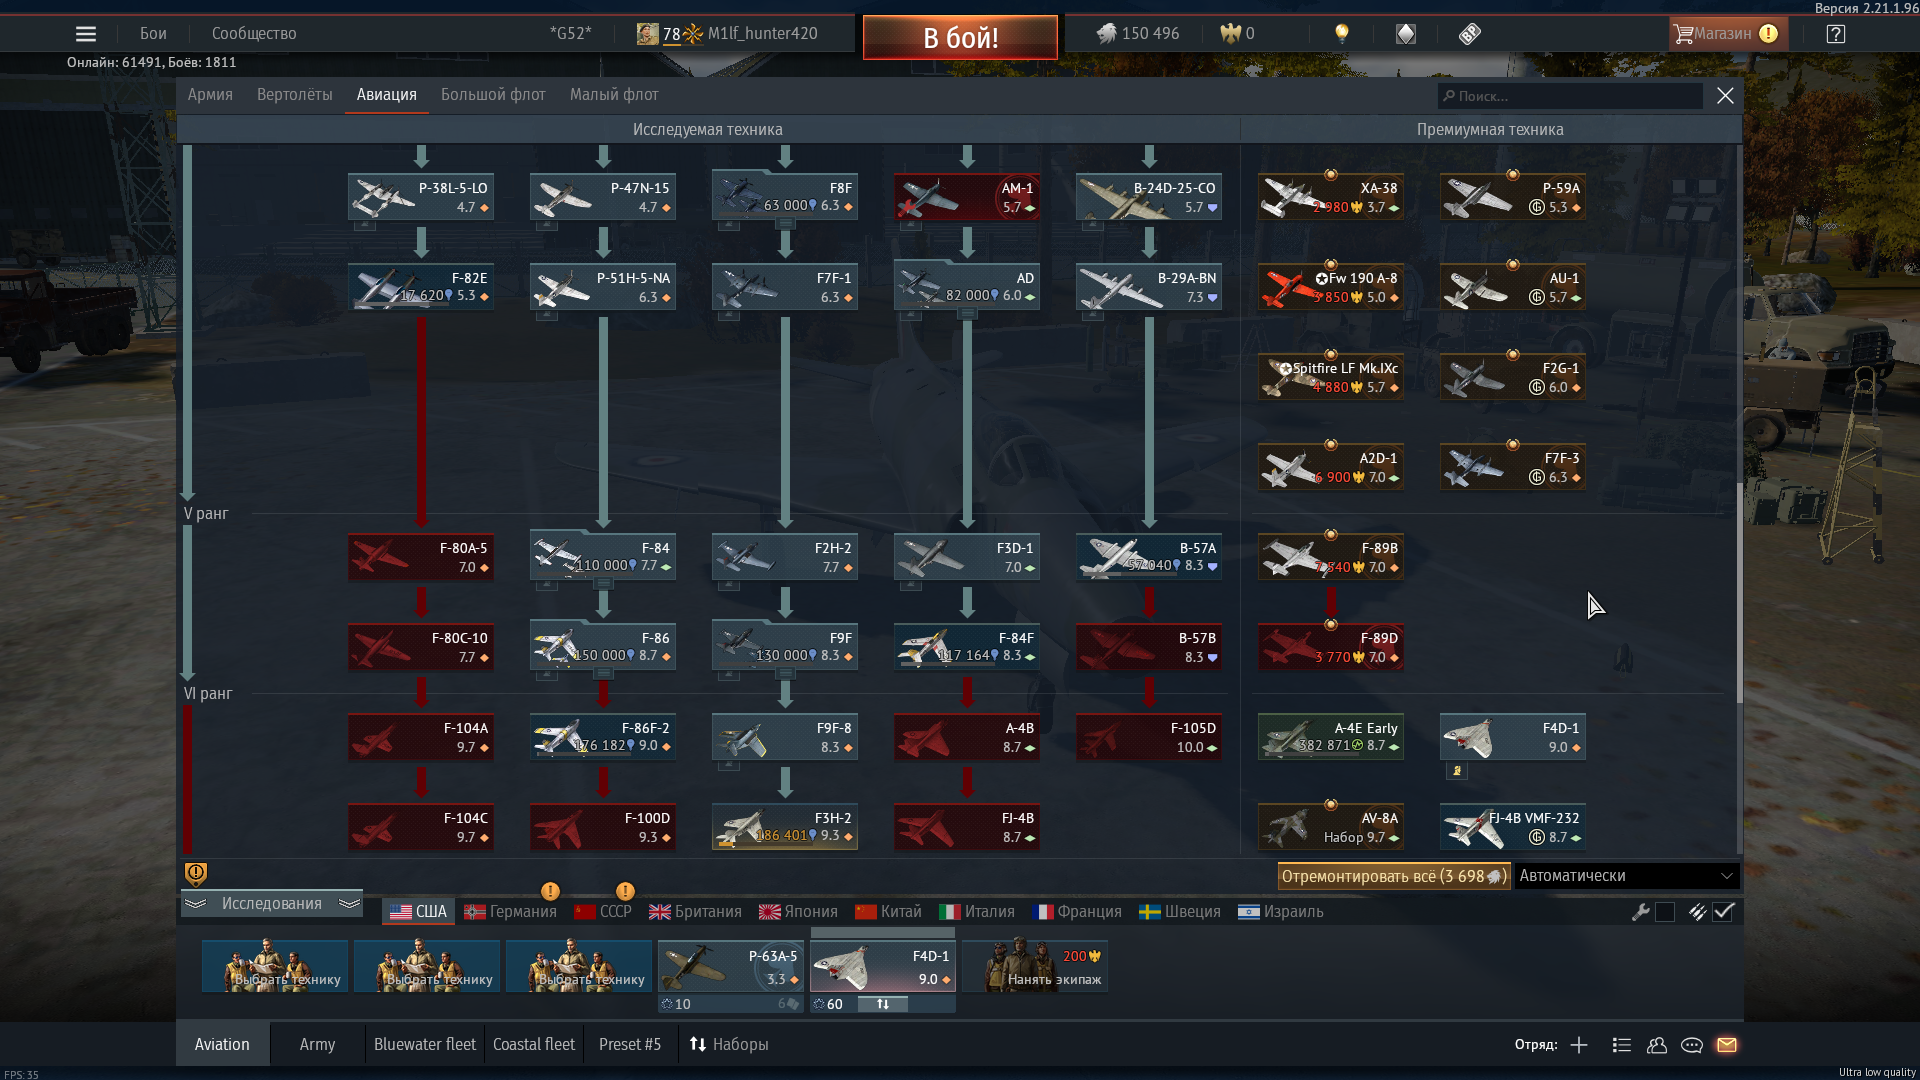The width and height of the screenshot is (1920, 1080).
Task: Open the Магазин store button
Action: tap(1728, 34)
